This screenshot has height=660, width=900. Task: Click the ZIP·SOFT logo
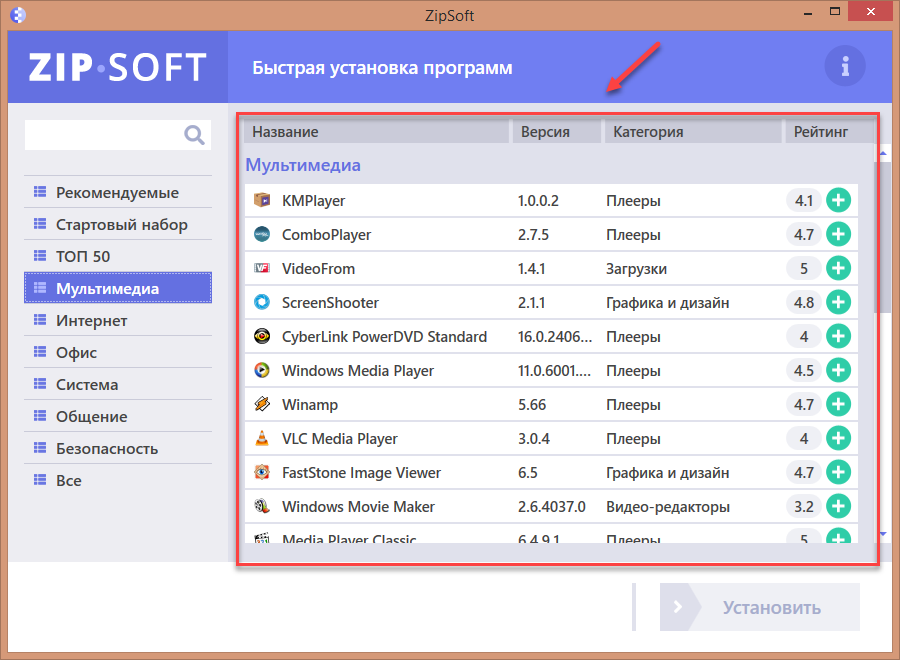click(118, 67)
